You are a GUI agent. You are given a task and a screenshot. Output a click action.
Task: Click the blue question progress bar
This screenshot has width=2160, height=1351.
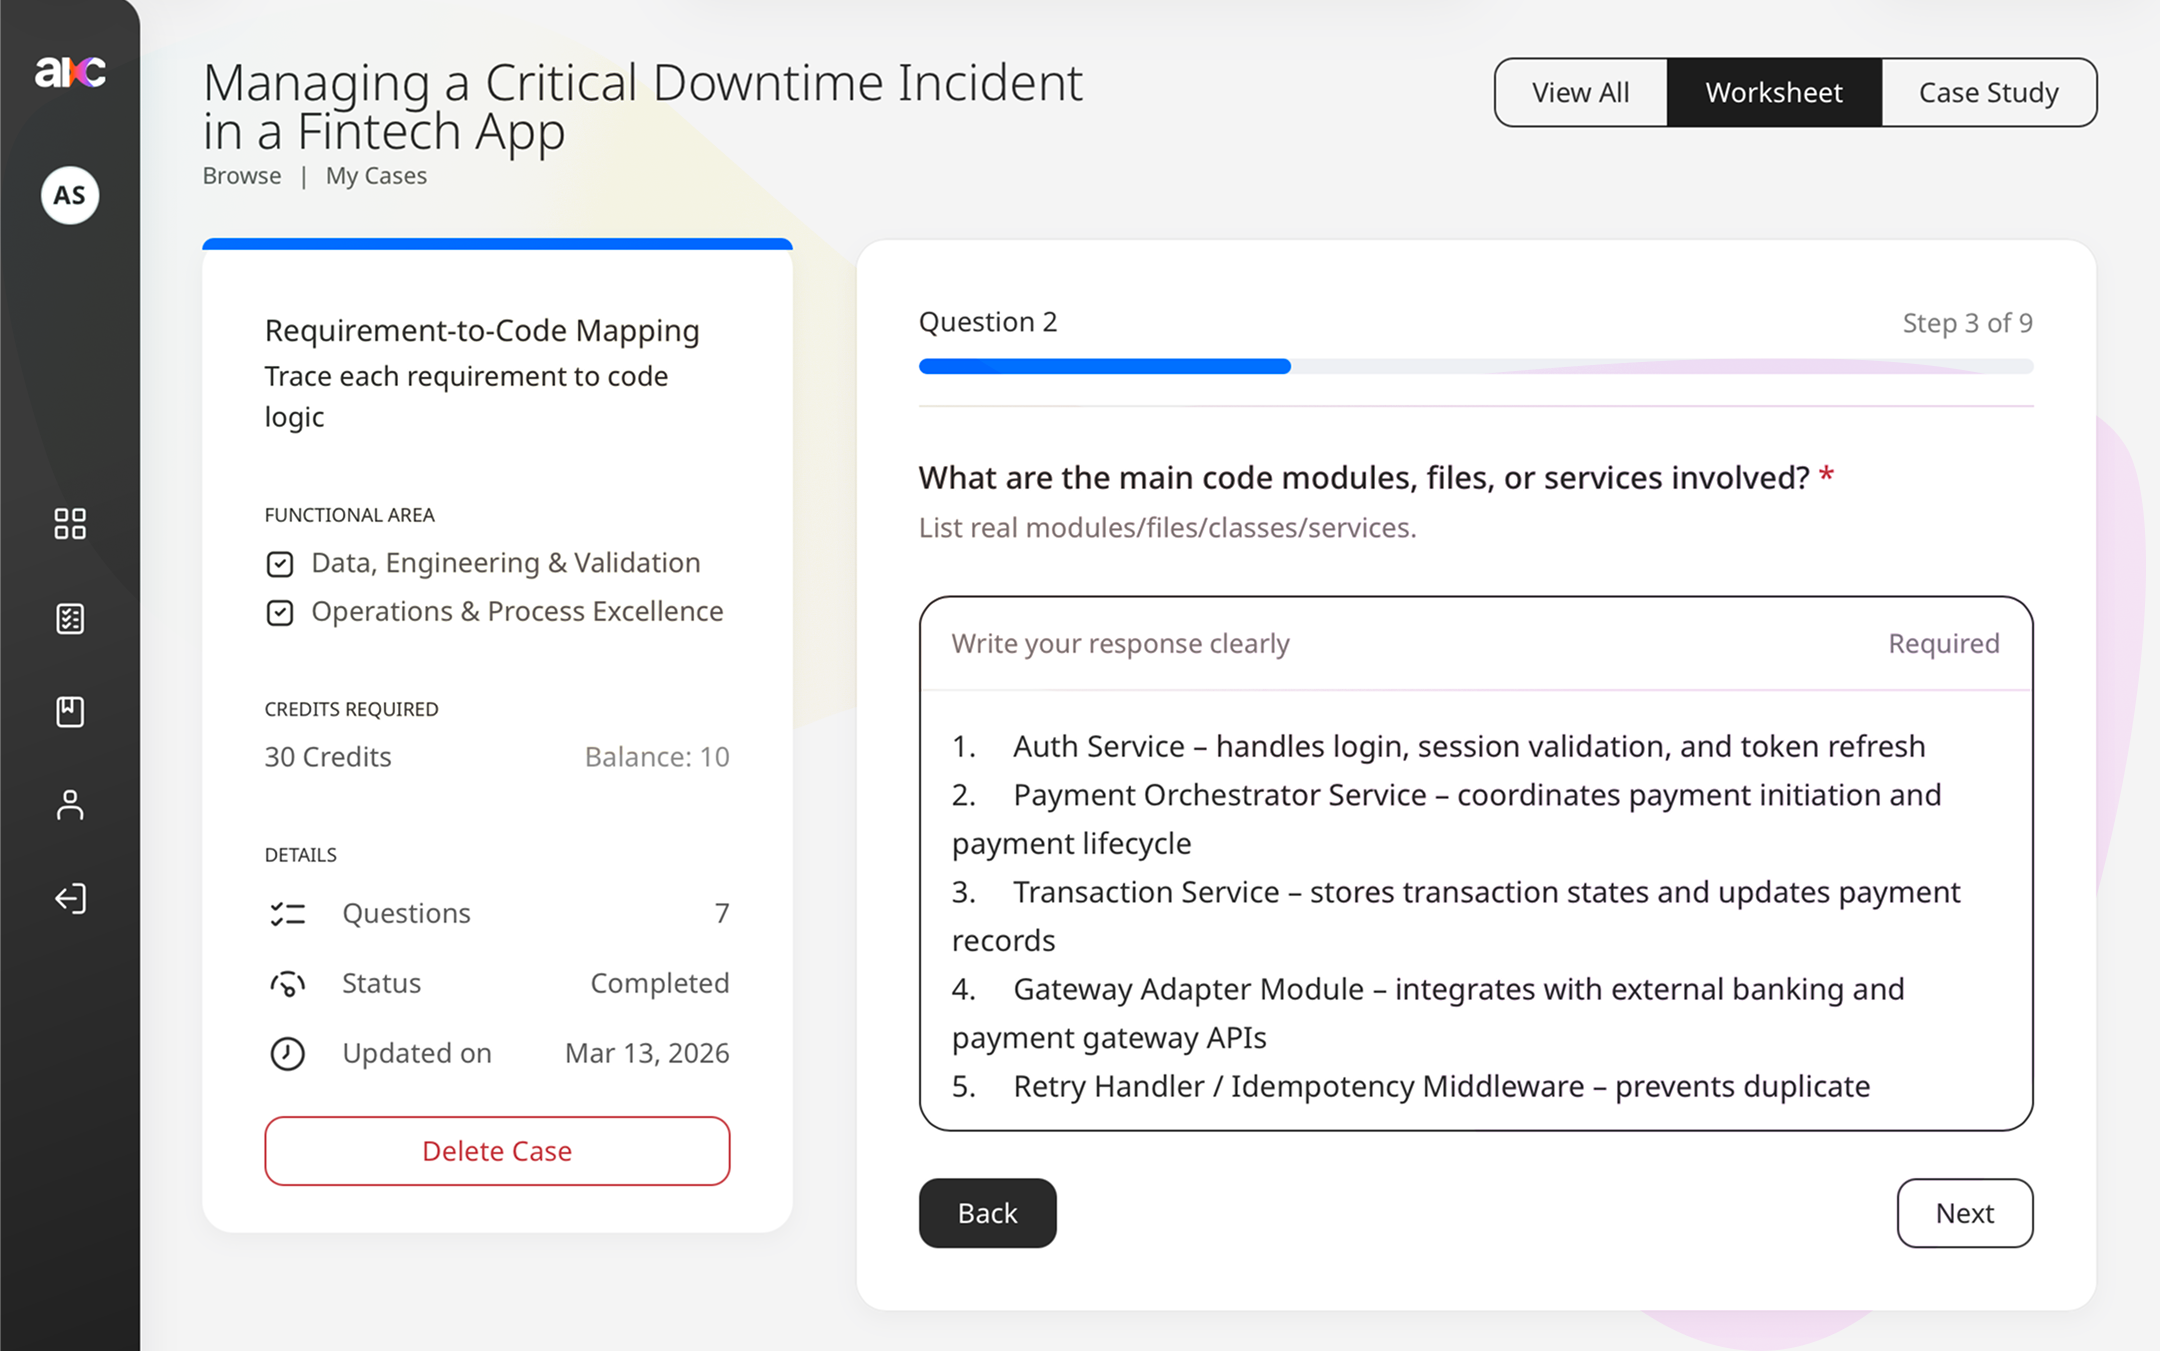(x=1104, y=366)
